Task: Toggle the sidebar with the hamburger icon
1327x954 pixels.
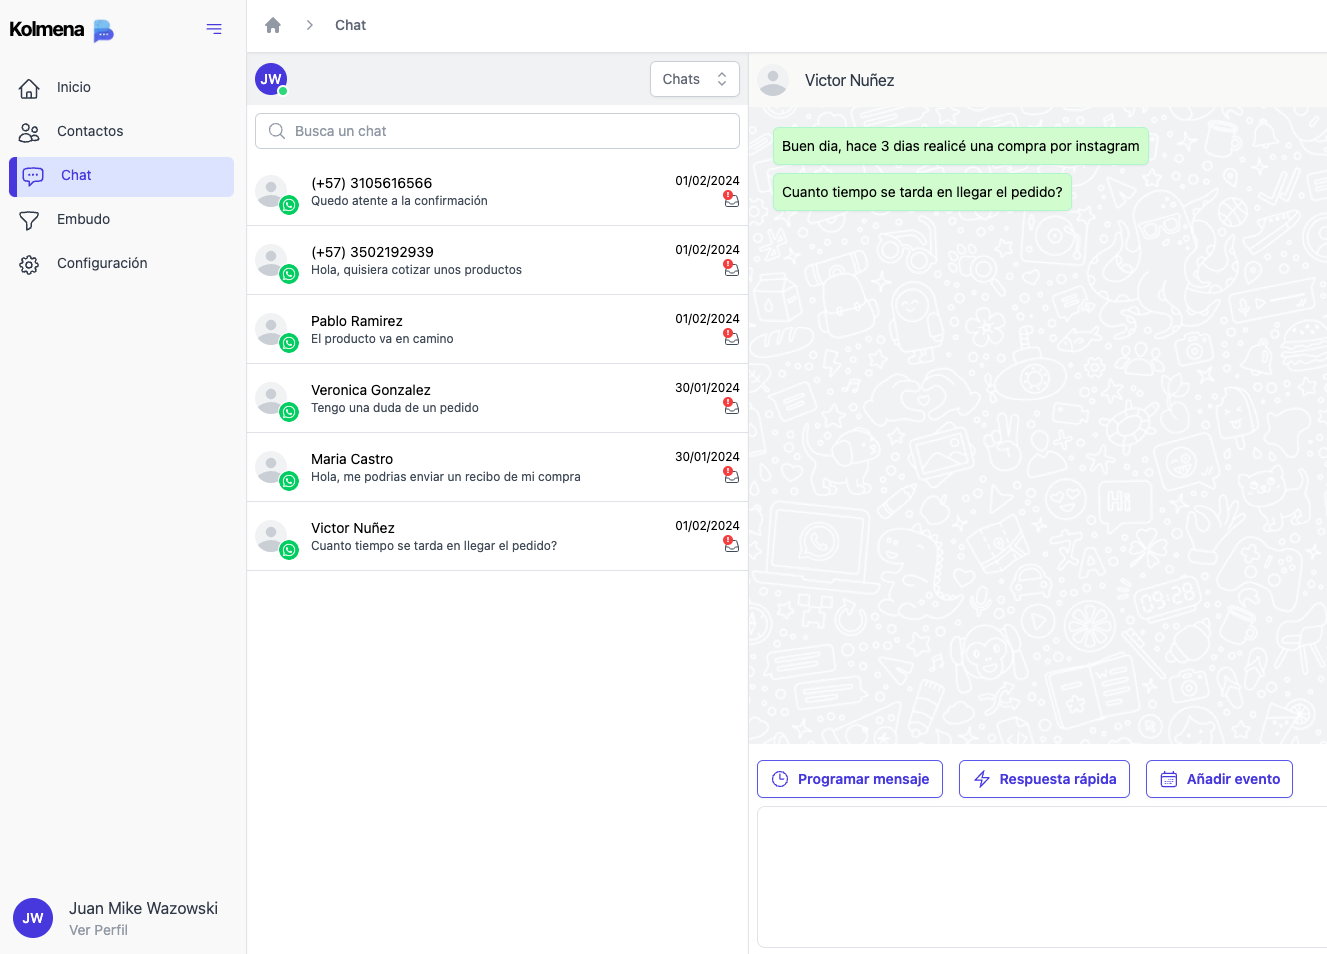Action: (x=213, y=28)
